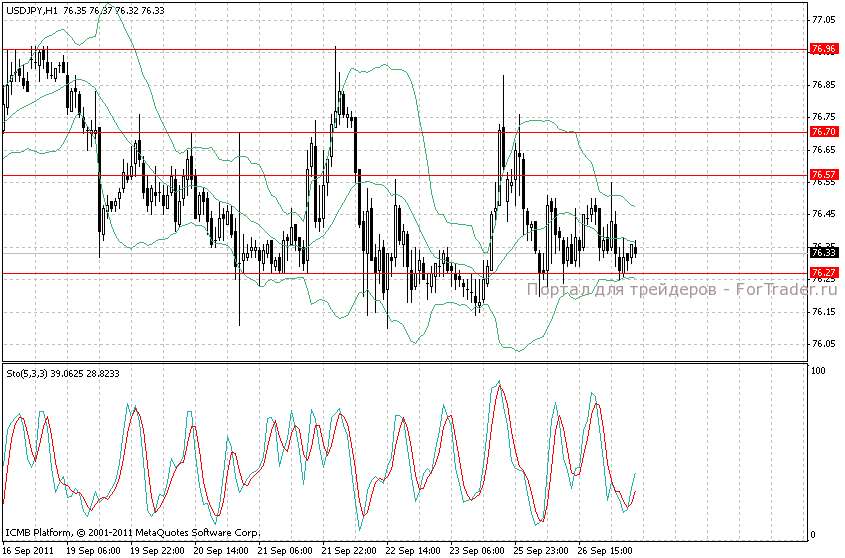This screenshot has height=558, width=845.
Task: Click the black 76.33 current price label
Action: coord(824,253)
